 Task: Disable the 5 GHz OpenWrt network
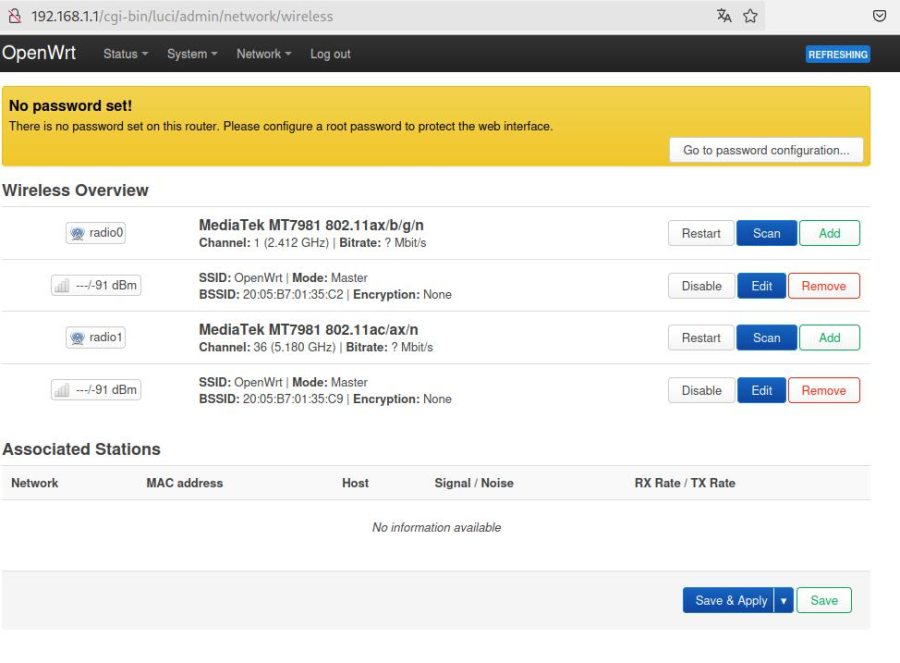point(701,390)
